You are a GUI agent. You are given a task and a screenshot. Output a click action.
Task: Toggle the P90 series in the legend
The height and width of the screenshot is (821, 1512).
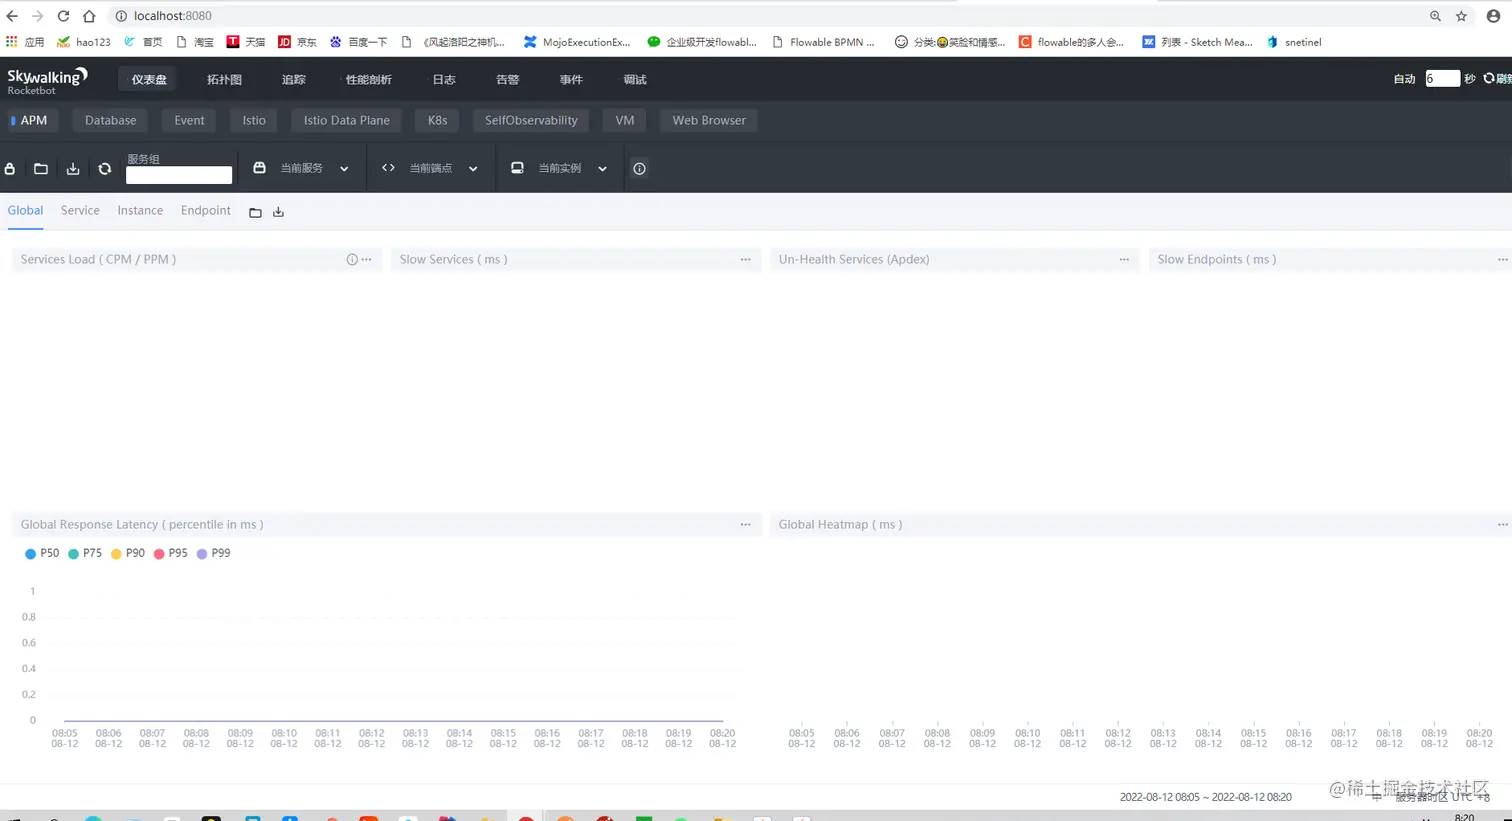(x=128, y=553)
